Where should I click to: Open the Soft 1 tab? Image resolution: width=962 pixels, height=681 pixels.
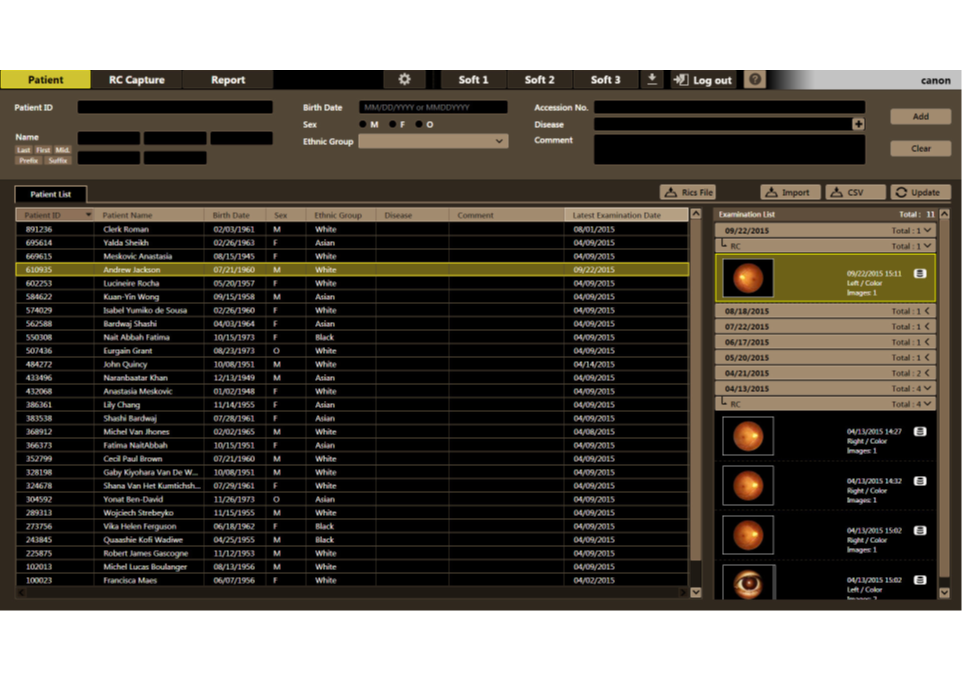coord(473,80)
